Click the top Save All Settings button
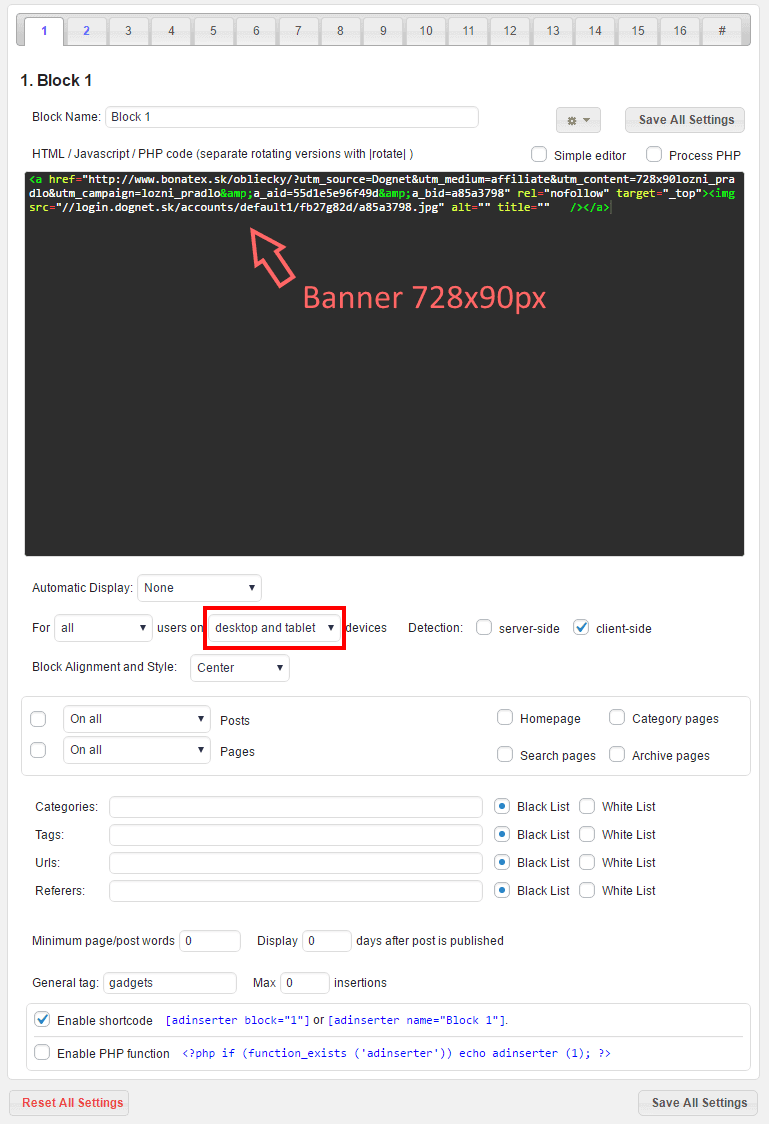The height and width of the screenshot is (1124, 769). pyautogui.click(x=686, y=120)
